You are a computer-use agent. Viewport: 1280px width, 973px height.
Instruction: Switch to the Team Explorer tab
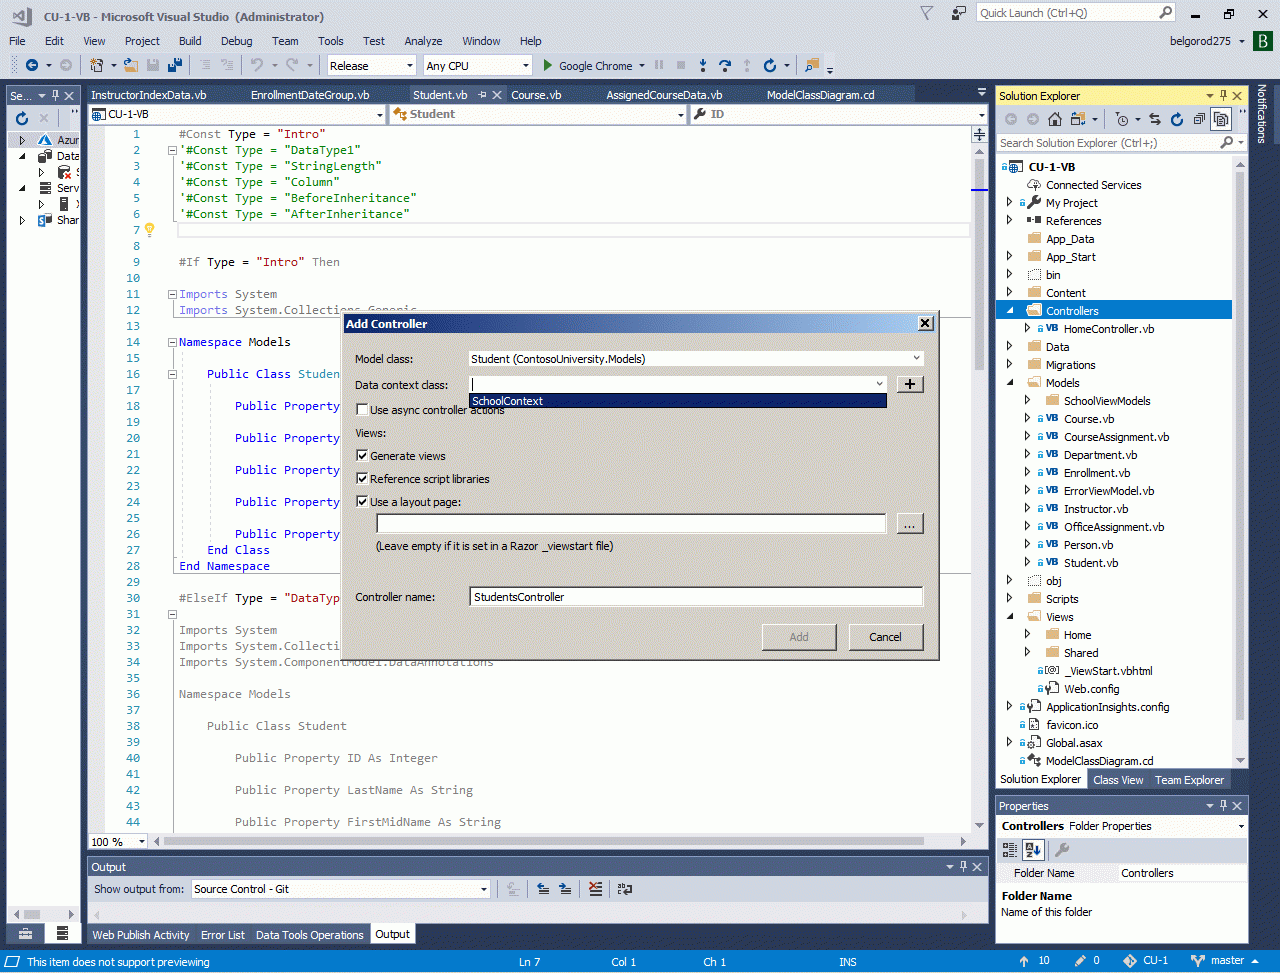tap(1189, 780)
